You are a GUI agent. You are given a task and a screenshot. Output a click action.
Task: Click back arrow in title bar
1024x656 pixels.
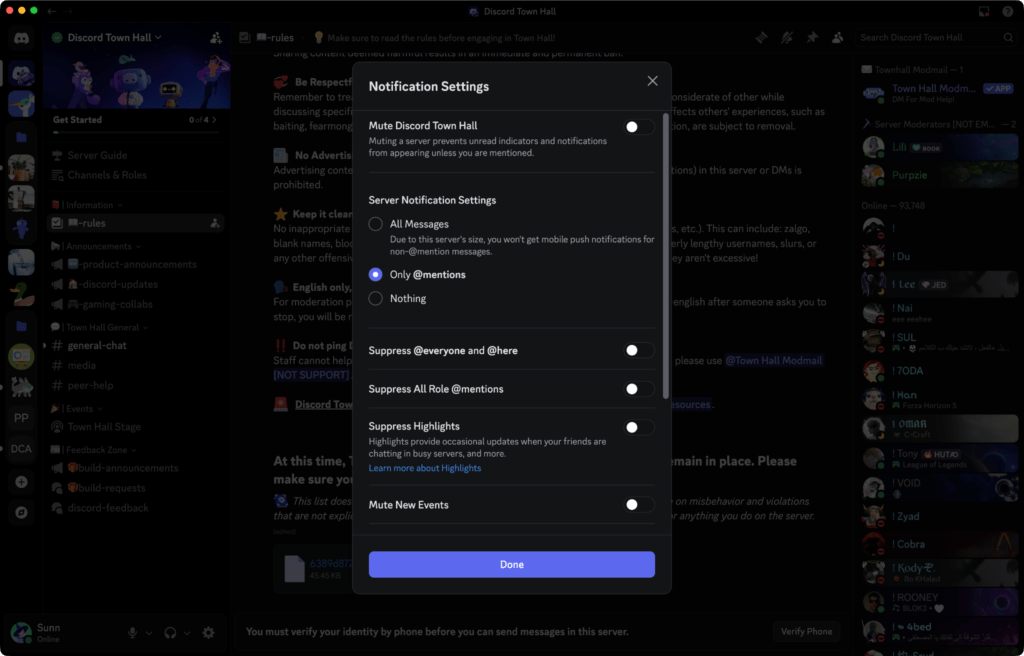pyautogui.click(x=52, y=11)
